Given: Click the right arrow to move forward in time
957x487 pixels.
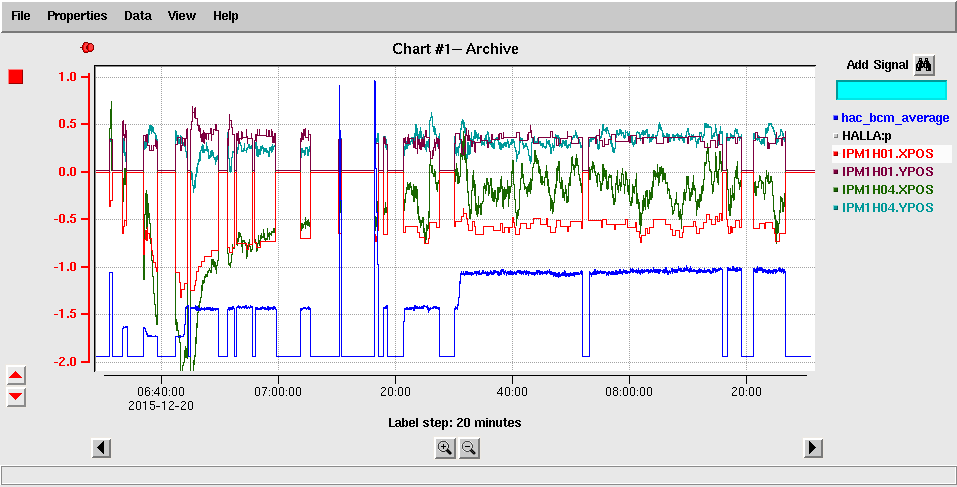Looking at the screenshot, I should (812, 448).
